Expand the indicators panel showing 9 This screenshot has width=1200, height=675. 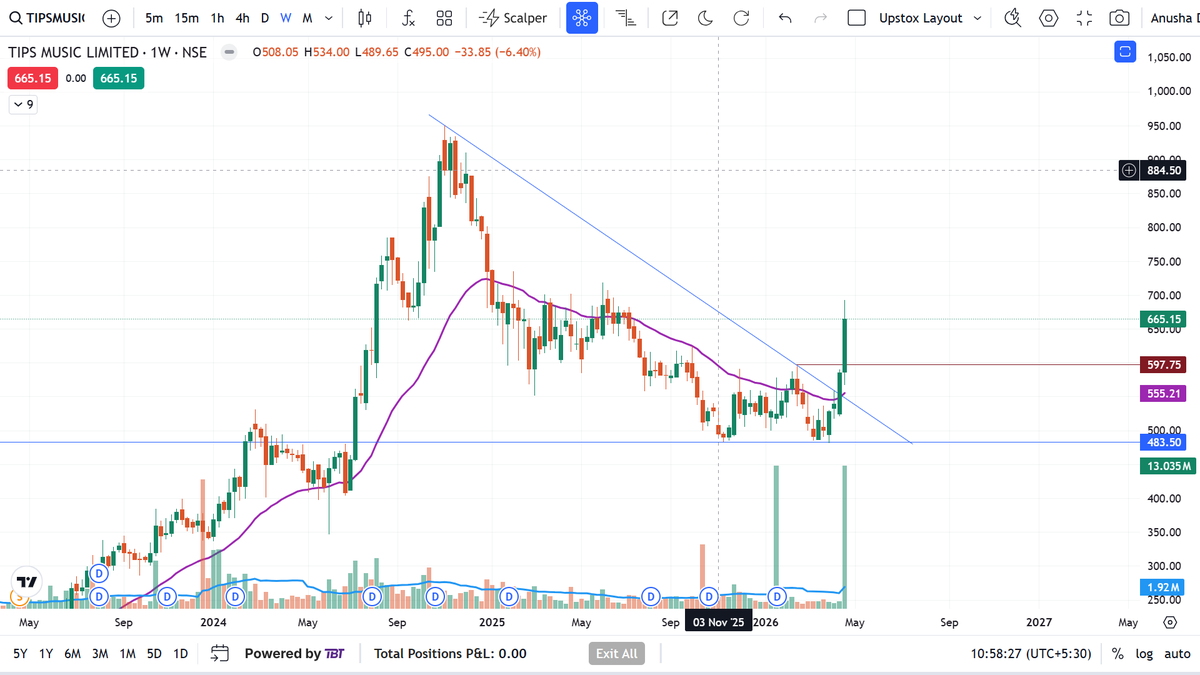pyautogui.click(x=23, y=104)
